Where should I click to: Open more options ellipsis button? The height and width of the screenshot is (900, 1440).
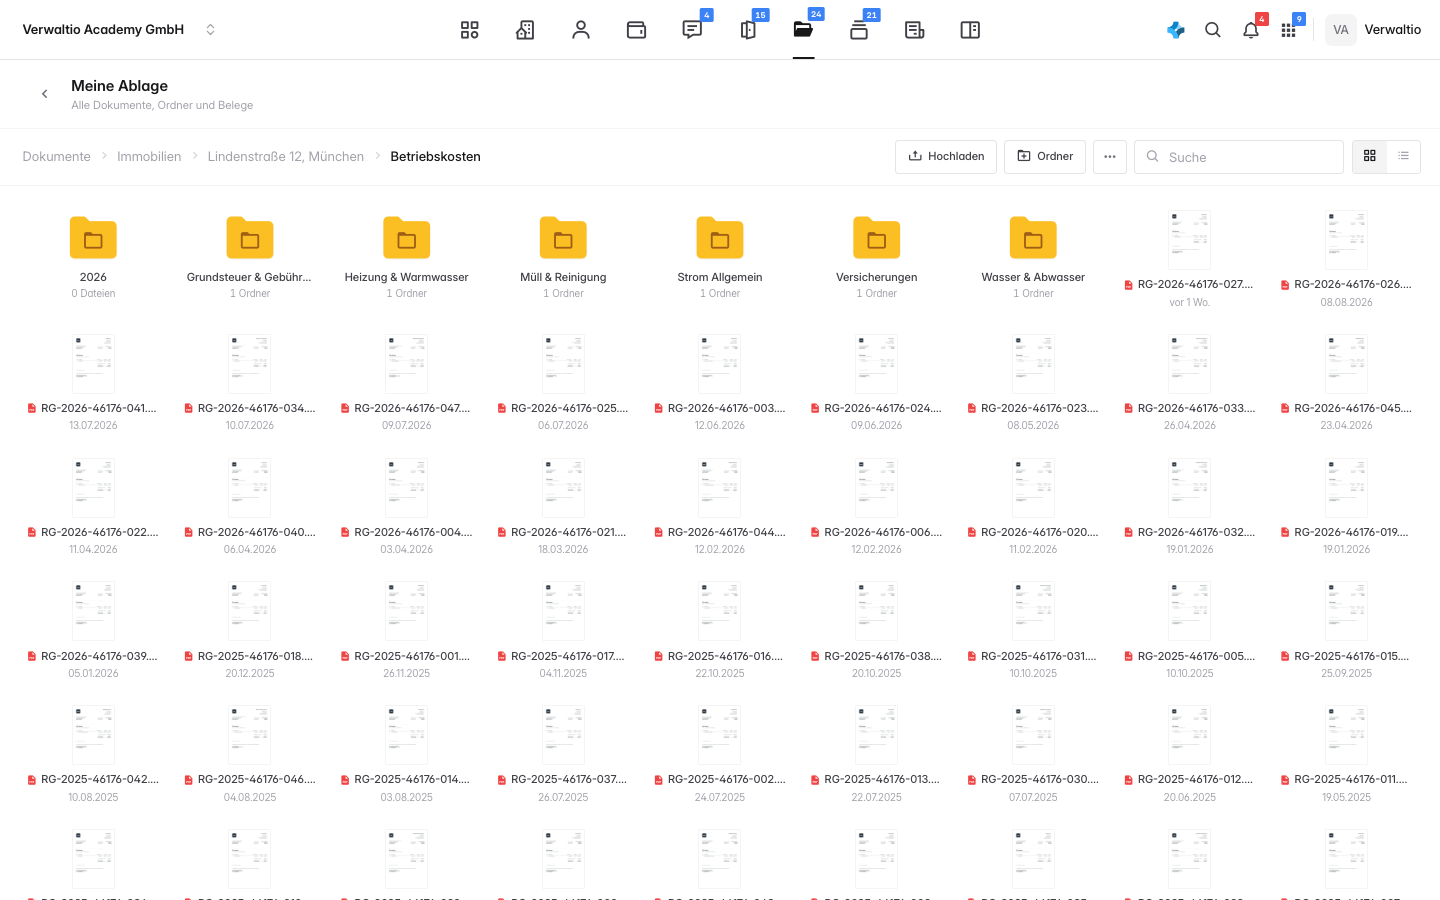coord(1110,157)
